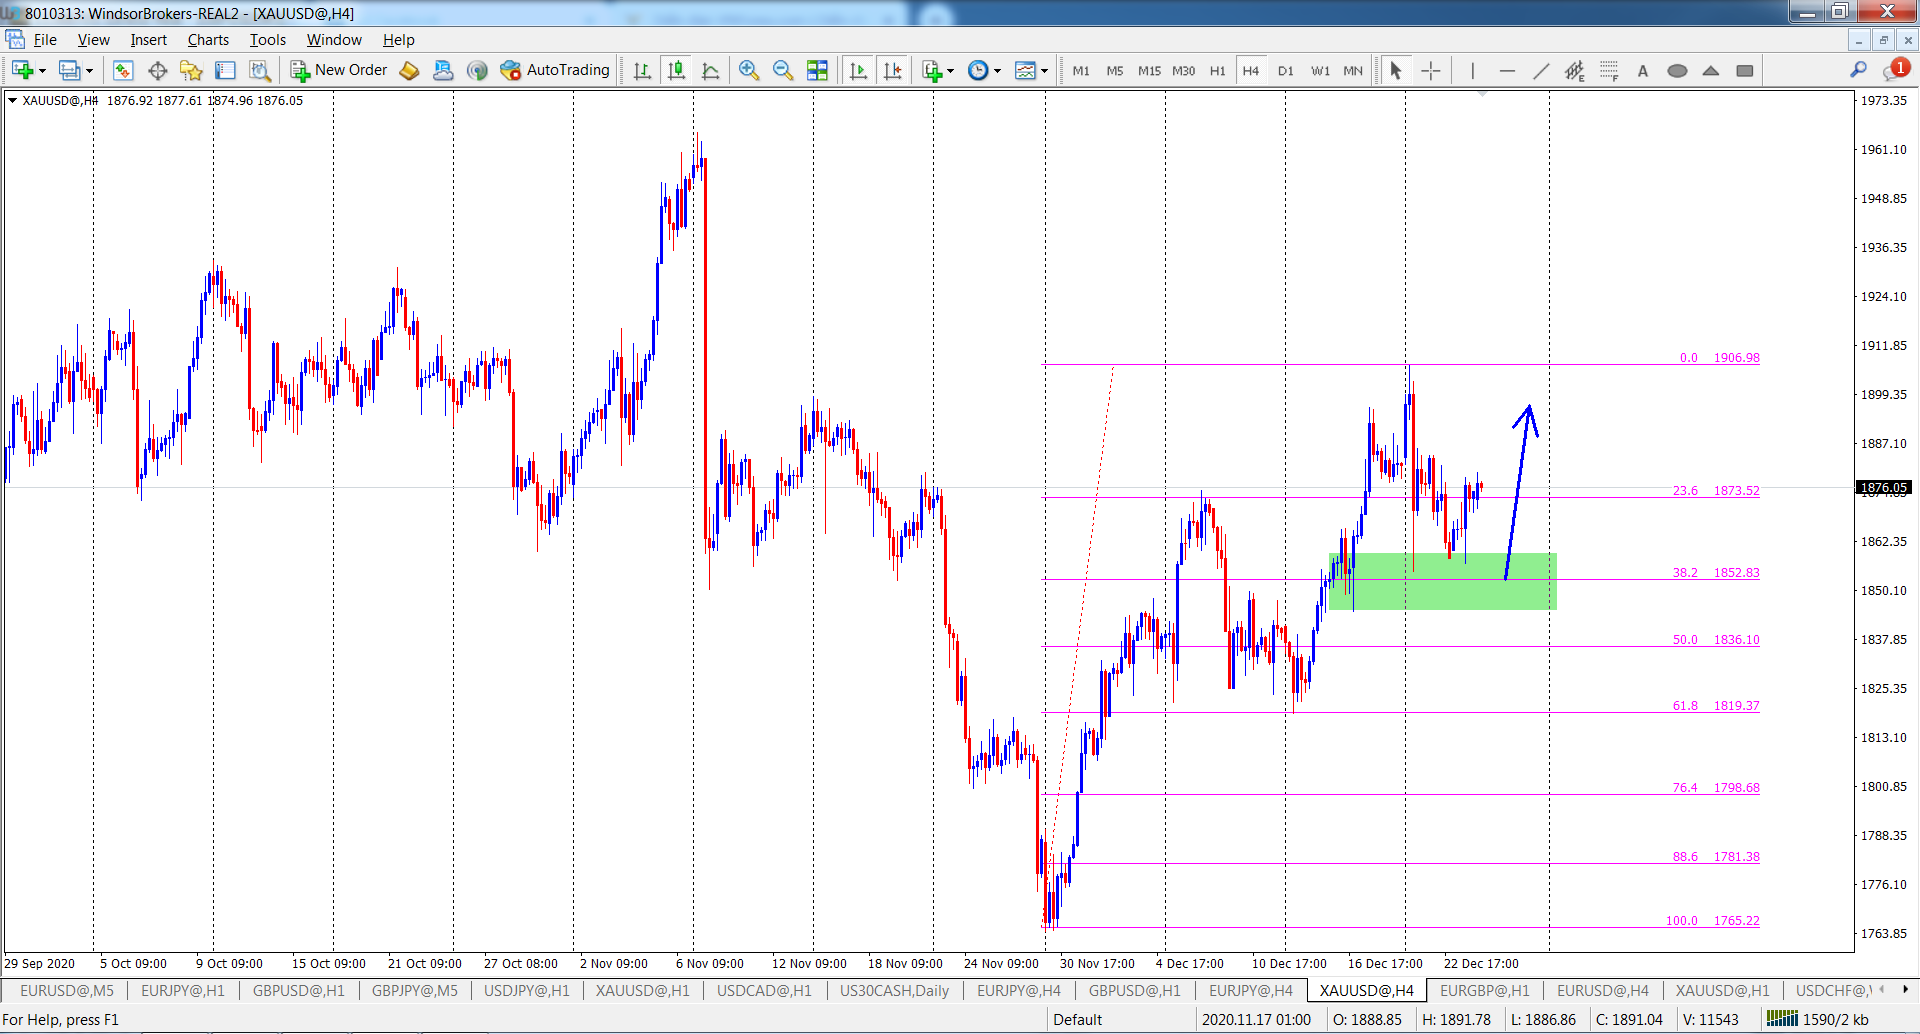Screen dimensions: 1920x1034
Task: Select the Rectangle drawing tool
Action: pyautogui.click(x=1745, y=70)
